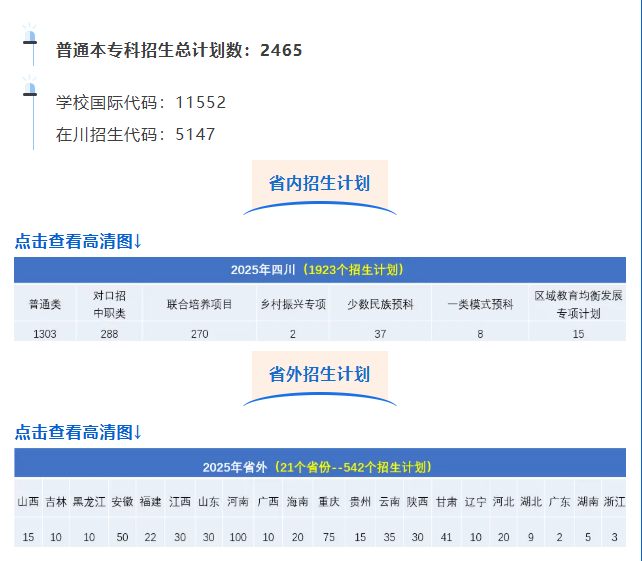The height and width of the screenshot is (561, 642).
Task: Click the value 15 under 山西
Action: (28, 537)
